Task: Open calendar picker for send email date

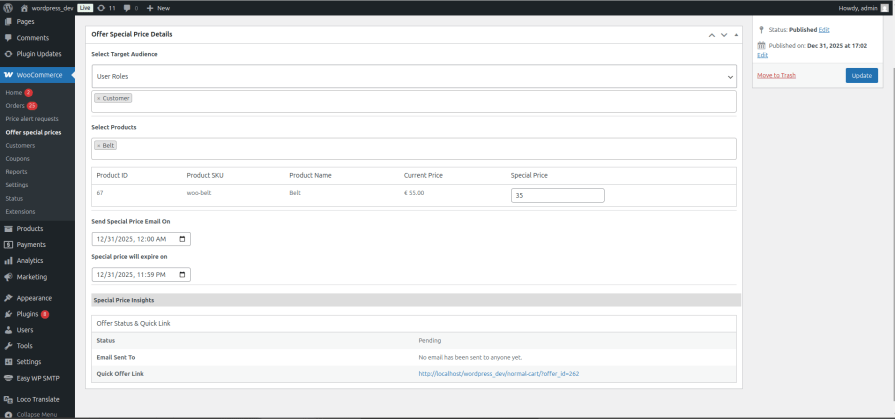Action: (x=181, y=239)
